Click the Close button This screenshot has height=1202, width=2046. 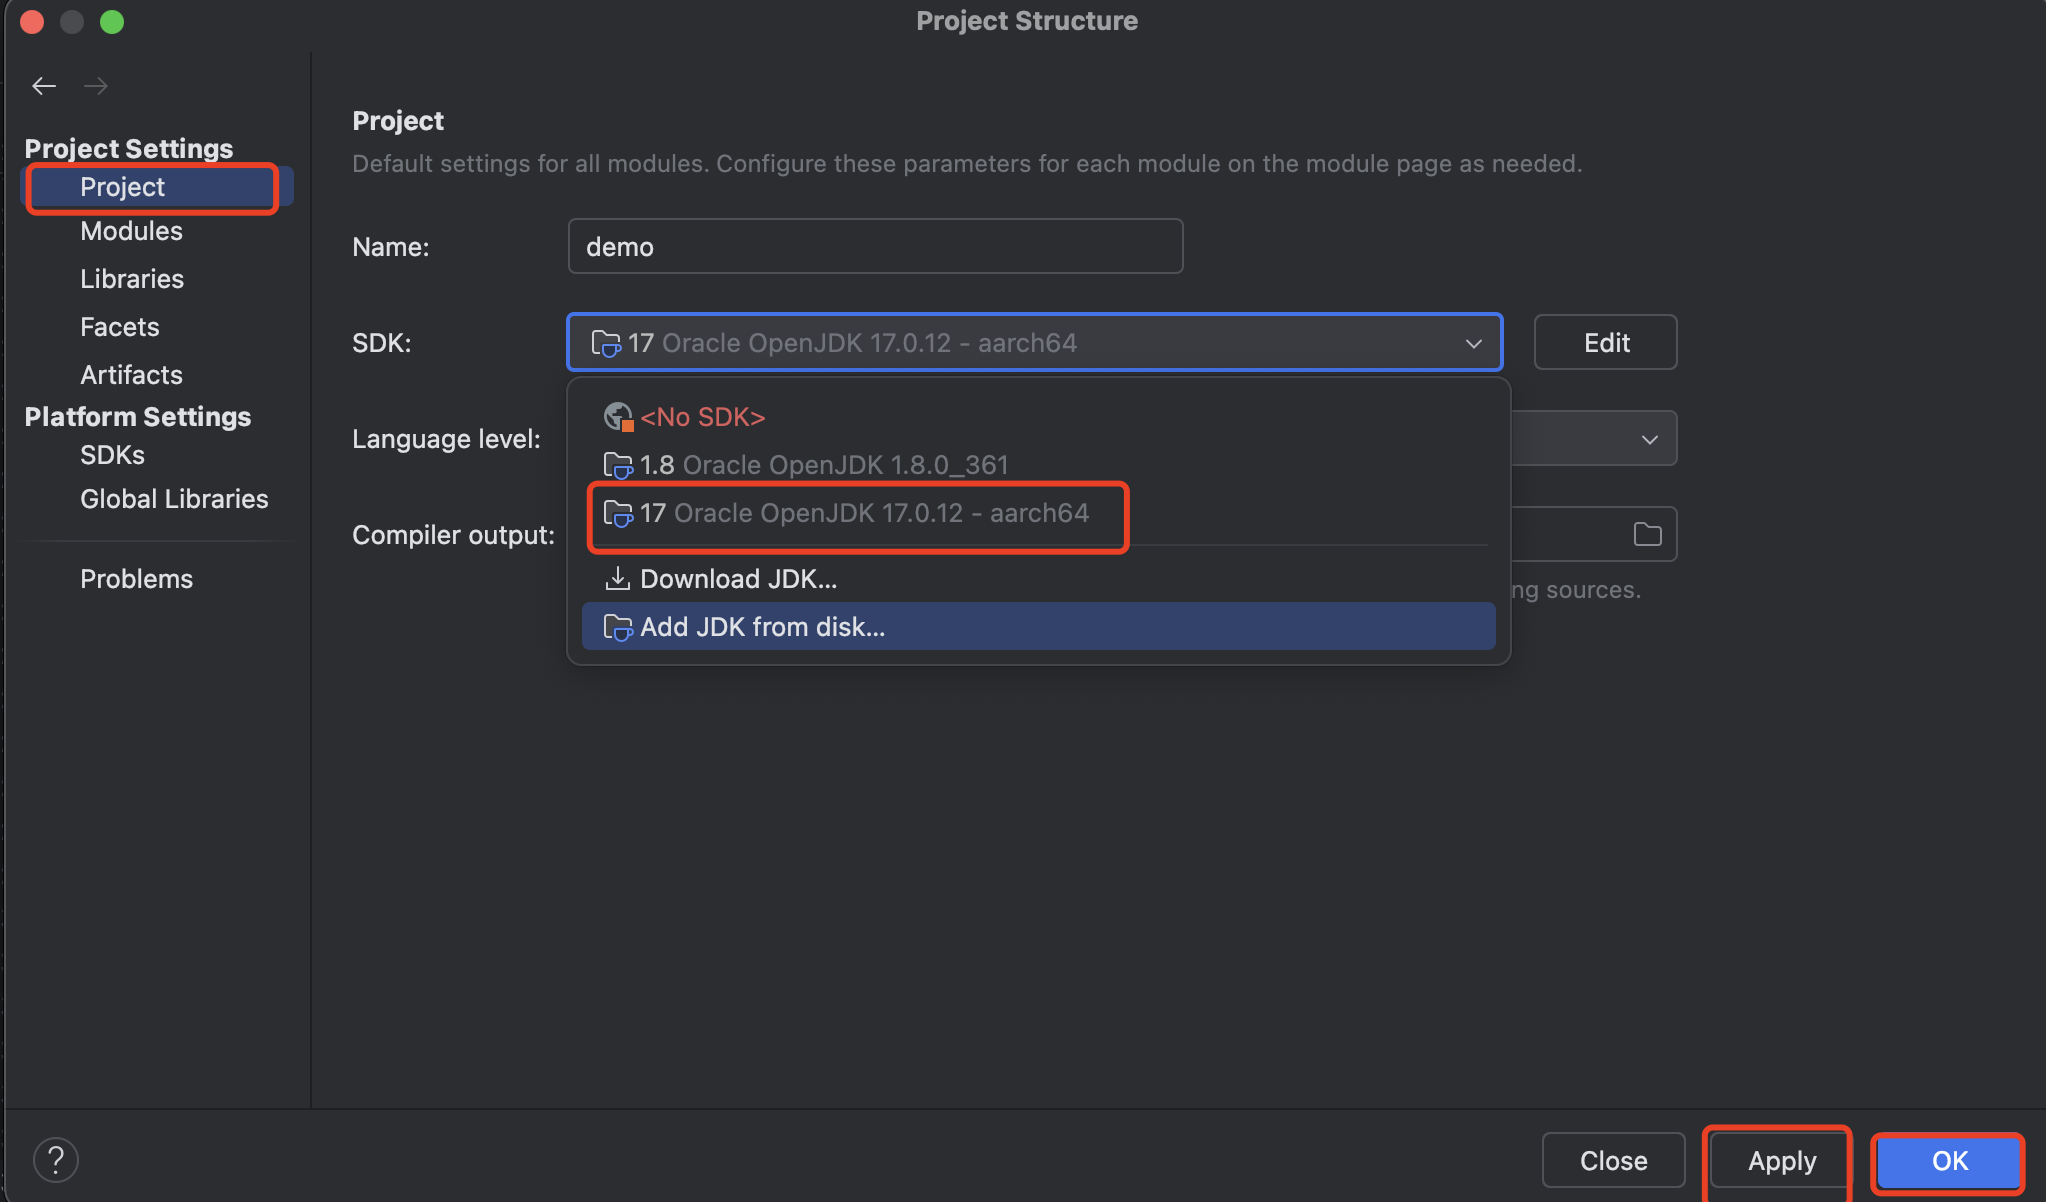(x=1613, y=1161)
